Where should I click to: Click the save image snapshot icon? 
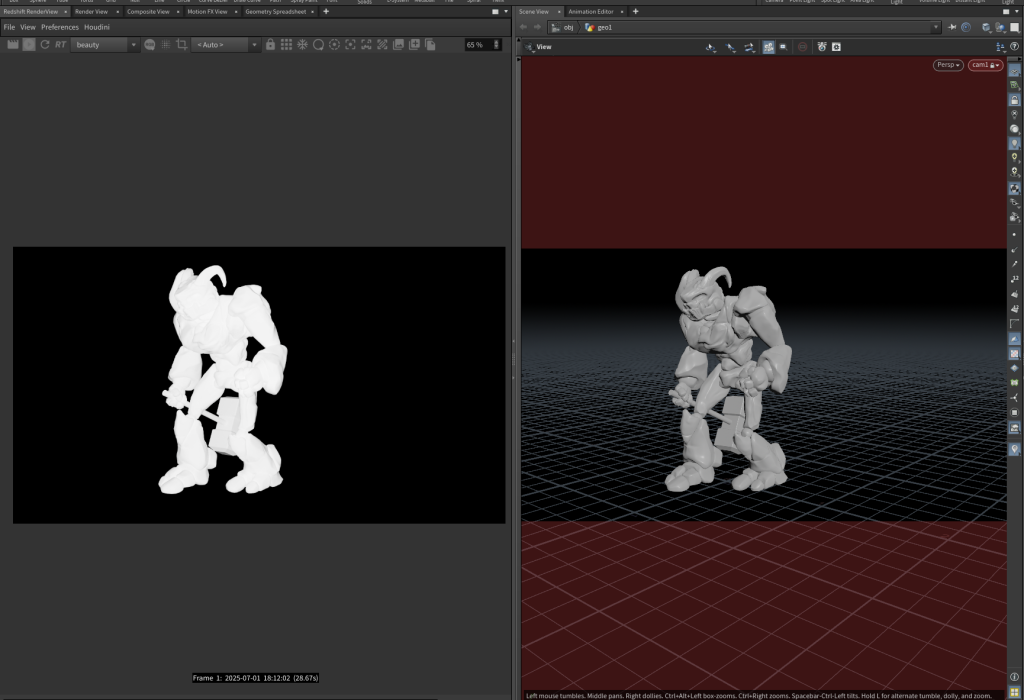pyautogui.click(x=399, y=45)
